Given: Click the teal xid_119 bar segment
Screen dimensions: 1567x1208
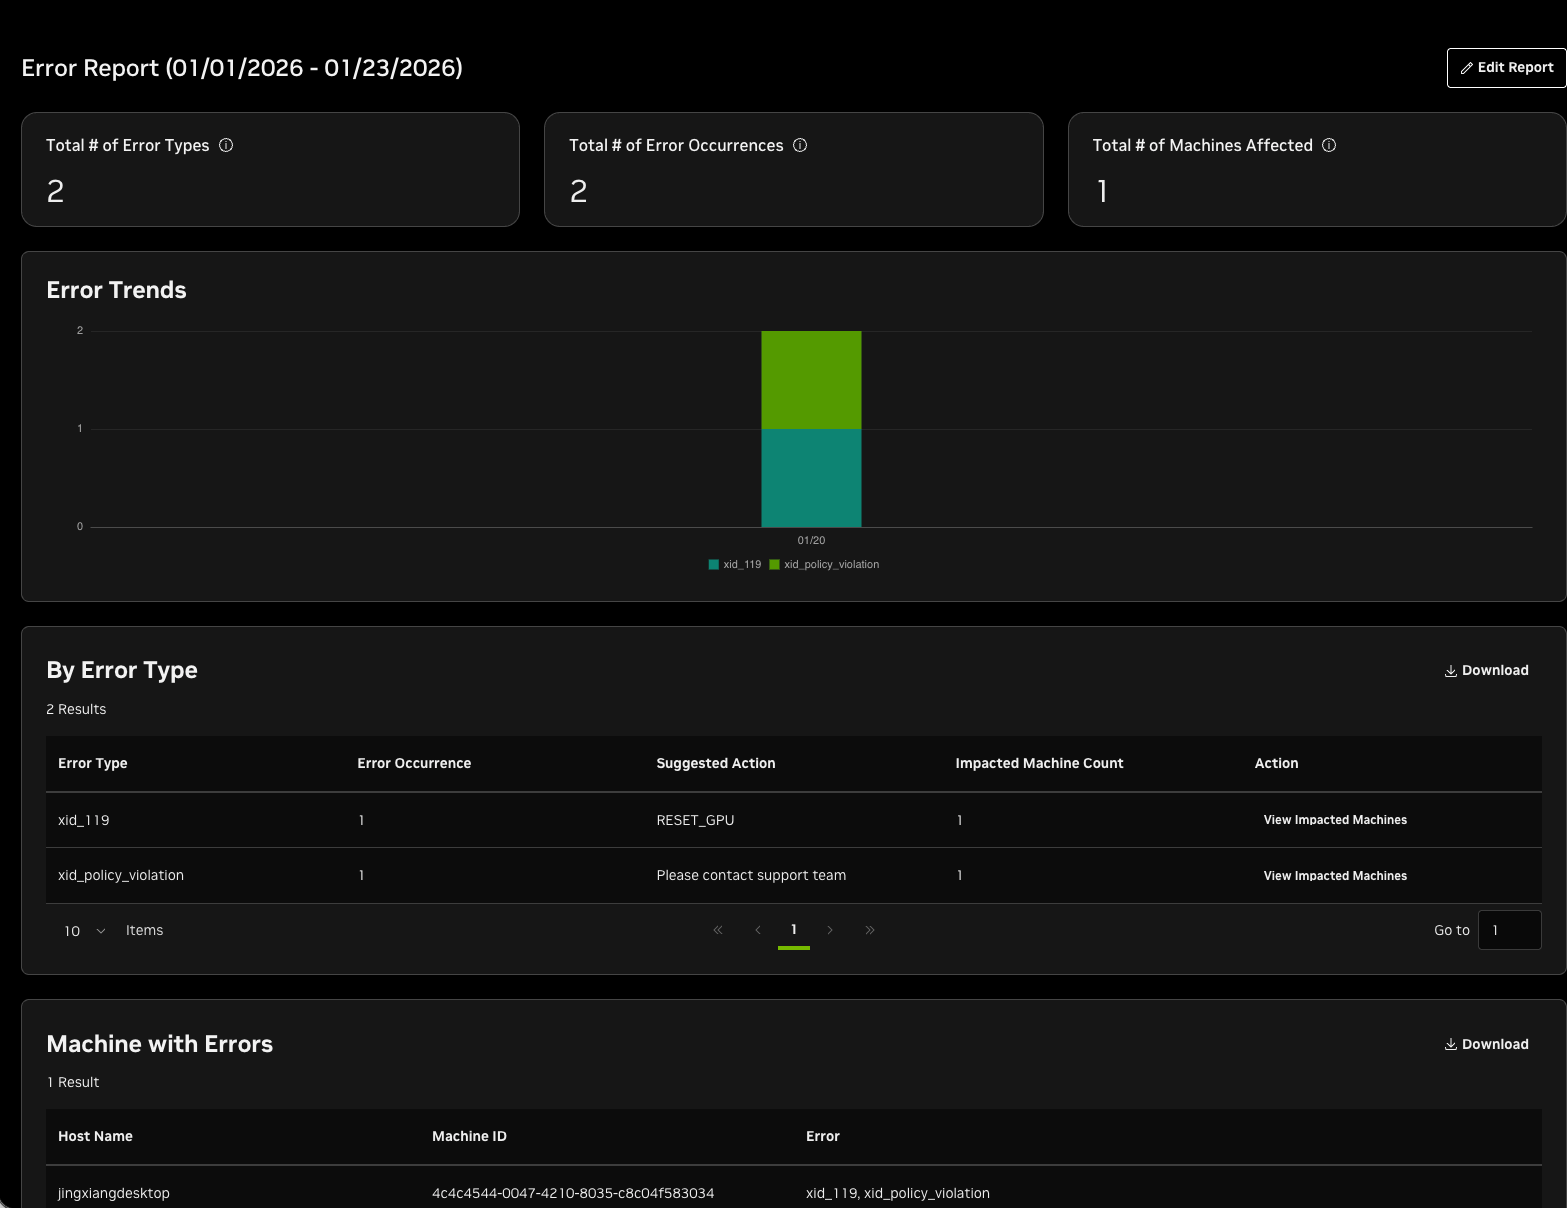Looking at the screenshot, I should pos(811,478).
